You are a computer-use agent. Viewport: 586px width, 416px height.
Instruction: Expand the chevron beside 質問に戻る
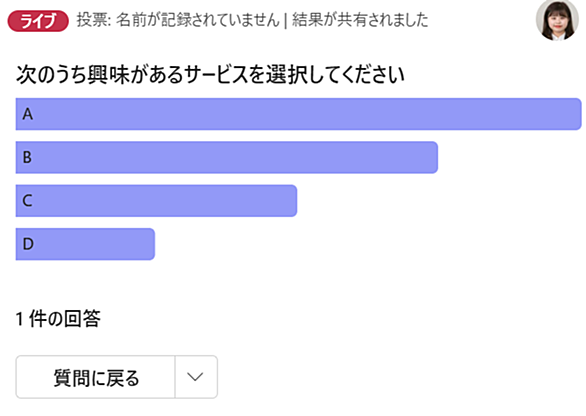click(196, 377)
